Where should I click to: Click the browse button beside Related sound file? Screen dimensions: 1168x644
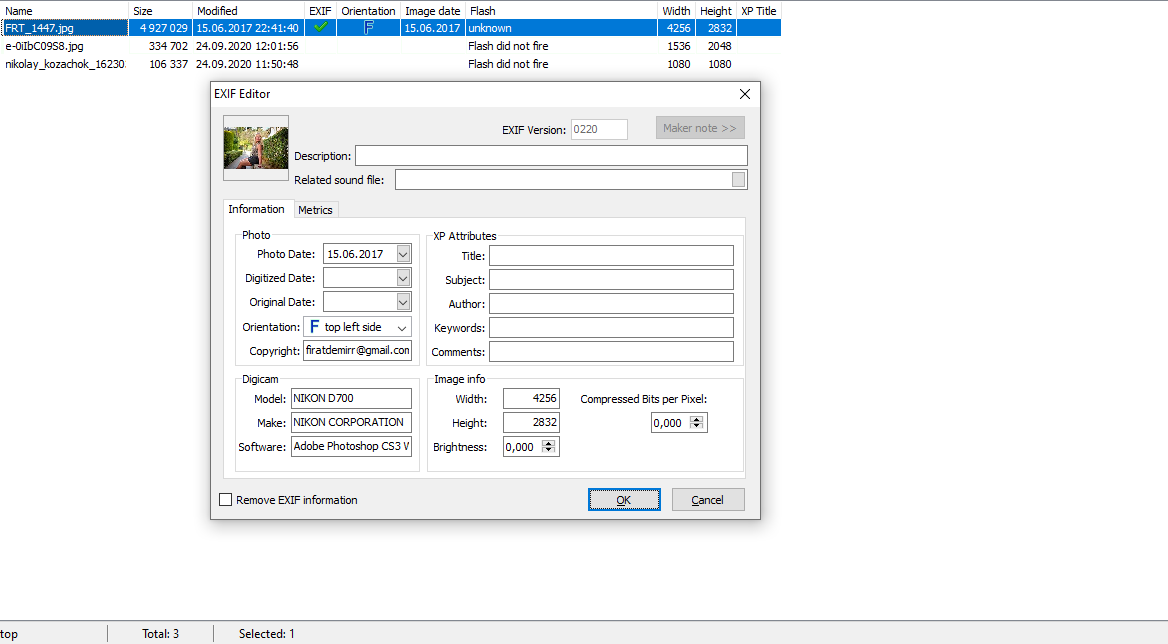tap(738, 179)
